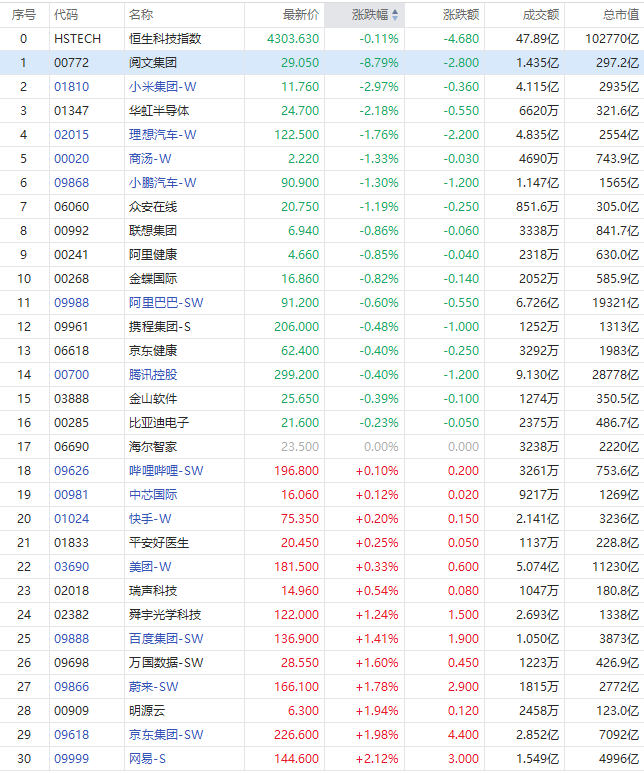The height and width of the screenshot is (773, 644).
Task: Open 小米集团-W stock link
Action: (x=163, y=87)
